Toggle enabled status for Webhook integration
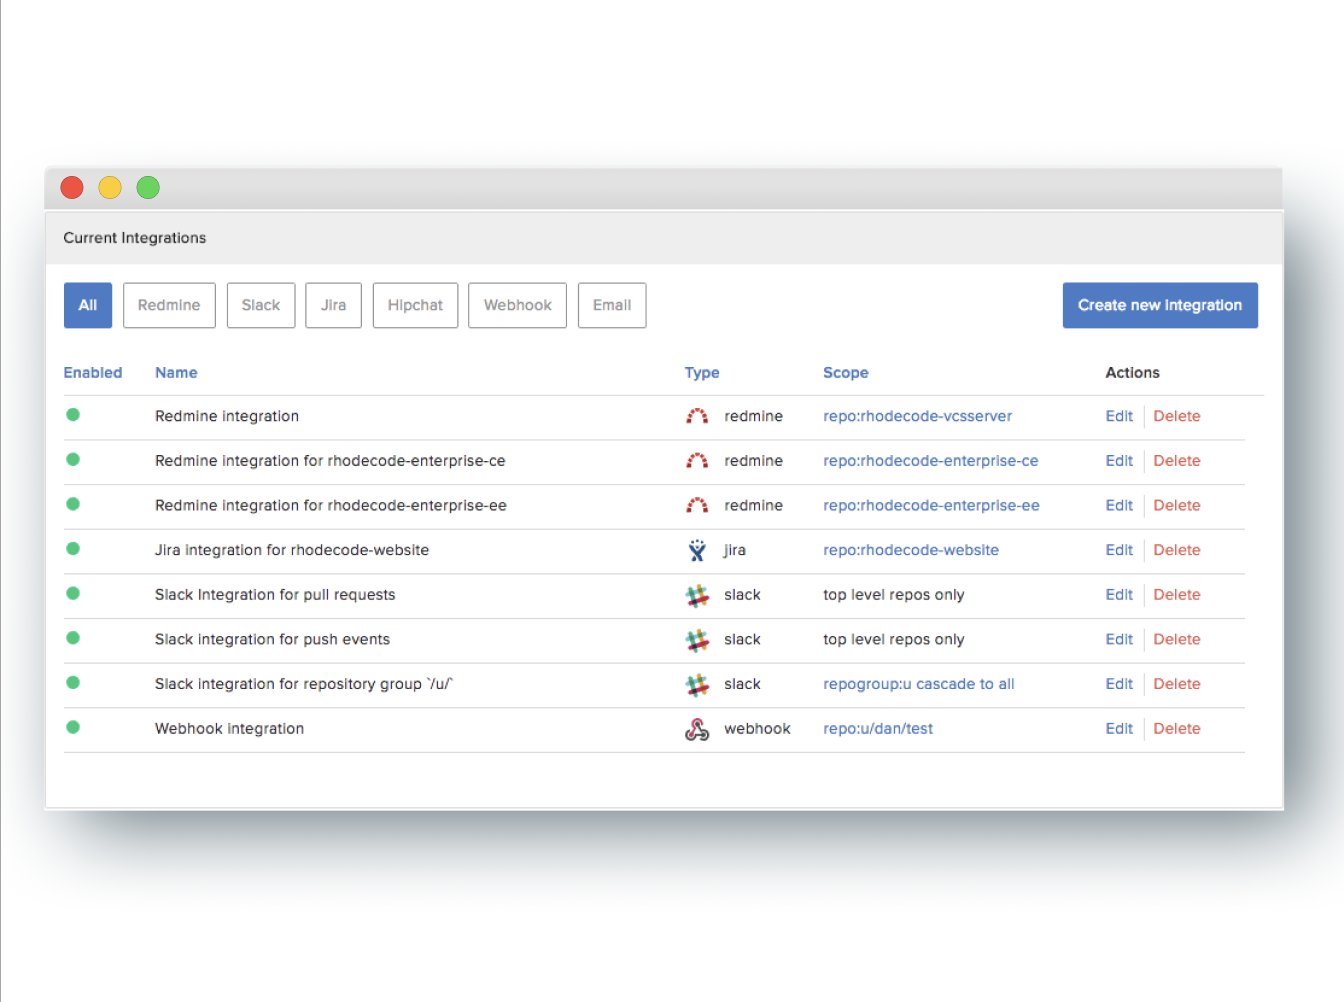This screenshot has height=1002, width=1344. (x=72, y=727)
